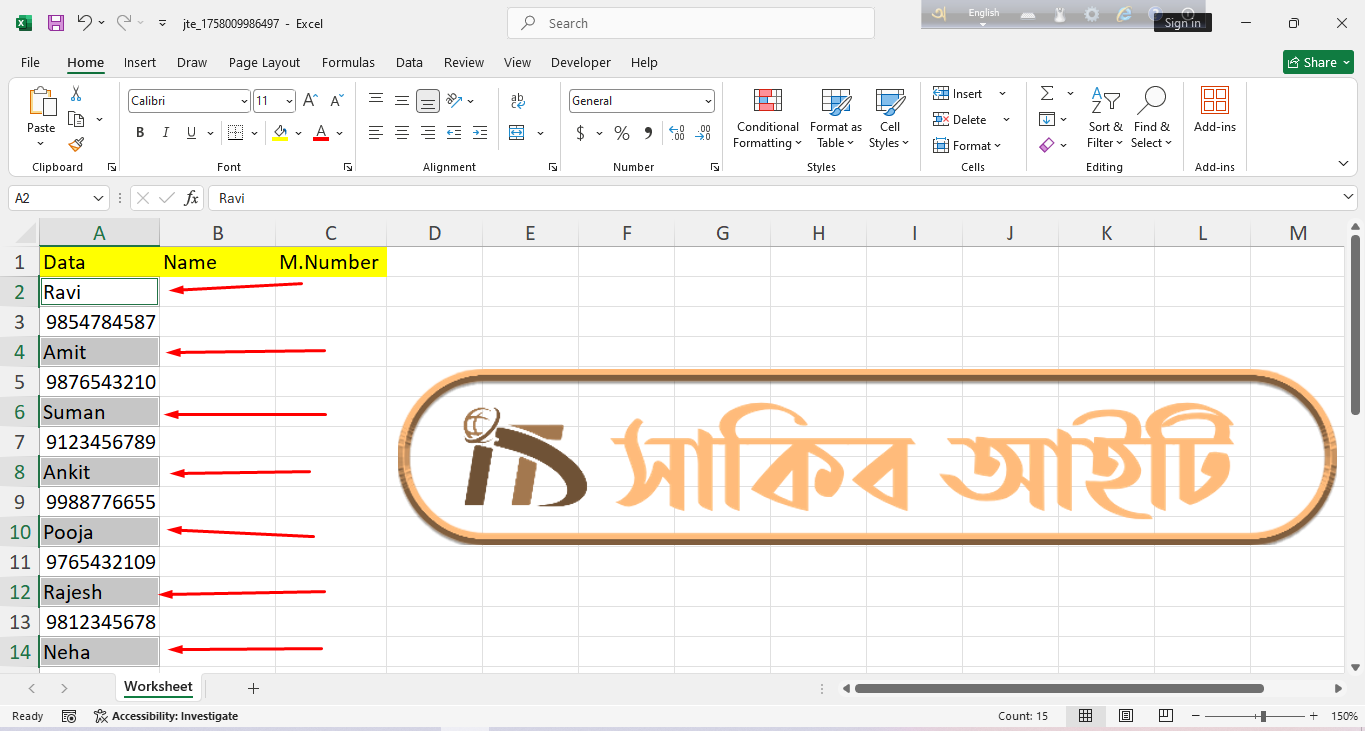Switch to Page Layout view in status bar
Viewport: 1365px width, 731px height.
(x=1125, y=716)
